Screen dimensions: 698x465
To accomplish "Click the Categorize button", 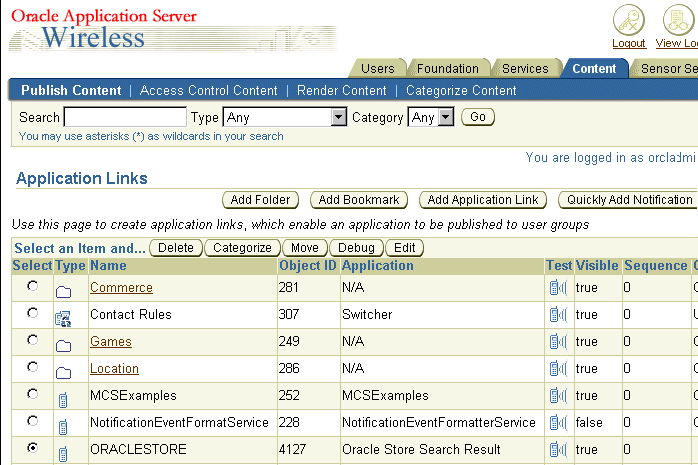I will pos(242,248).
